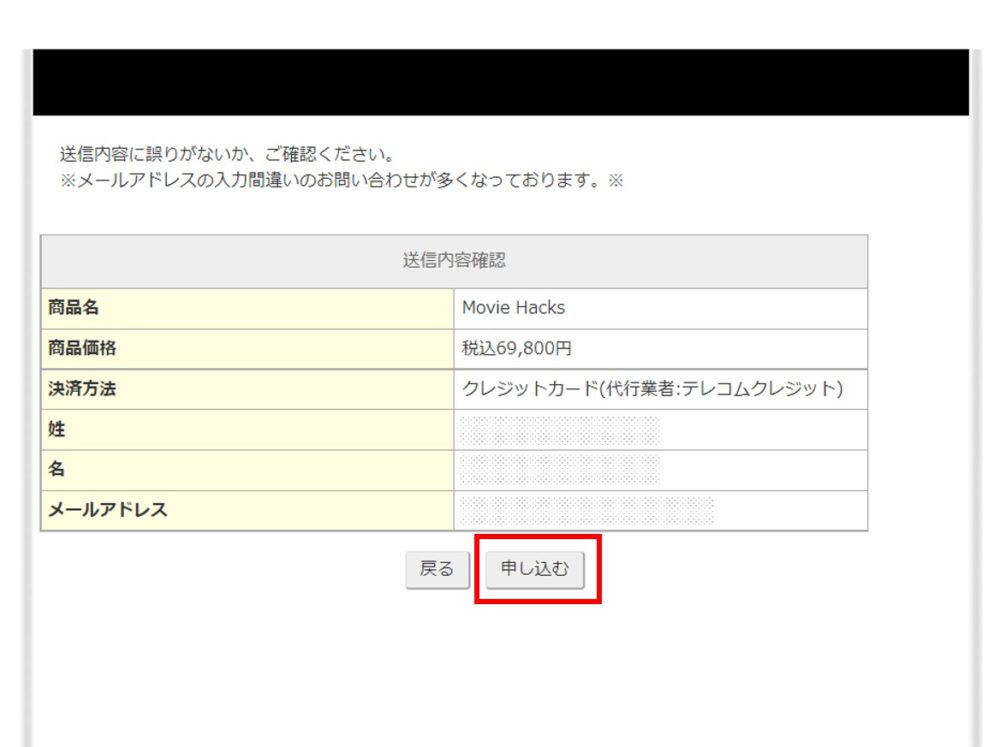Click the blurred 名 value cell
The image size is (1000, 747).
(x=661, y=470)
